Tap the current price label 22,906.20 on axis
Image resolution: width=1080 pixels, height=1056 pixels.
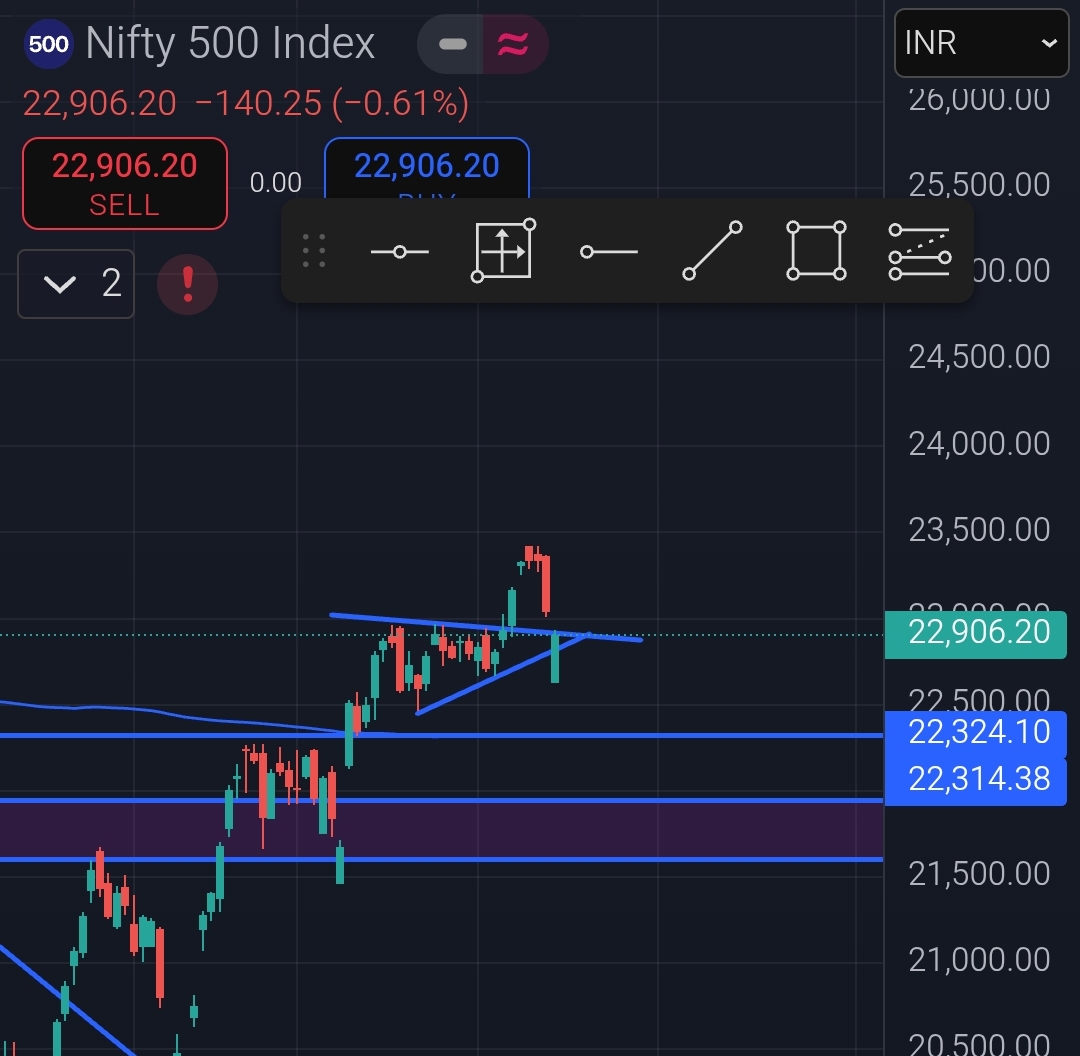coord(978,632)
